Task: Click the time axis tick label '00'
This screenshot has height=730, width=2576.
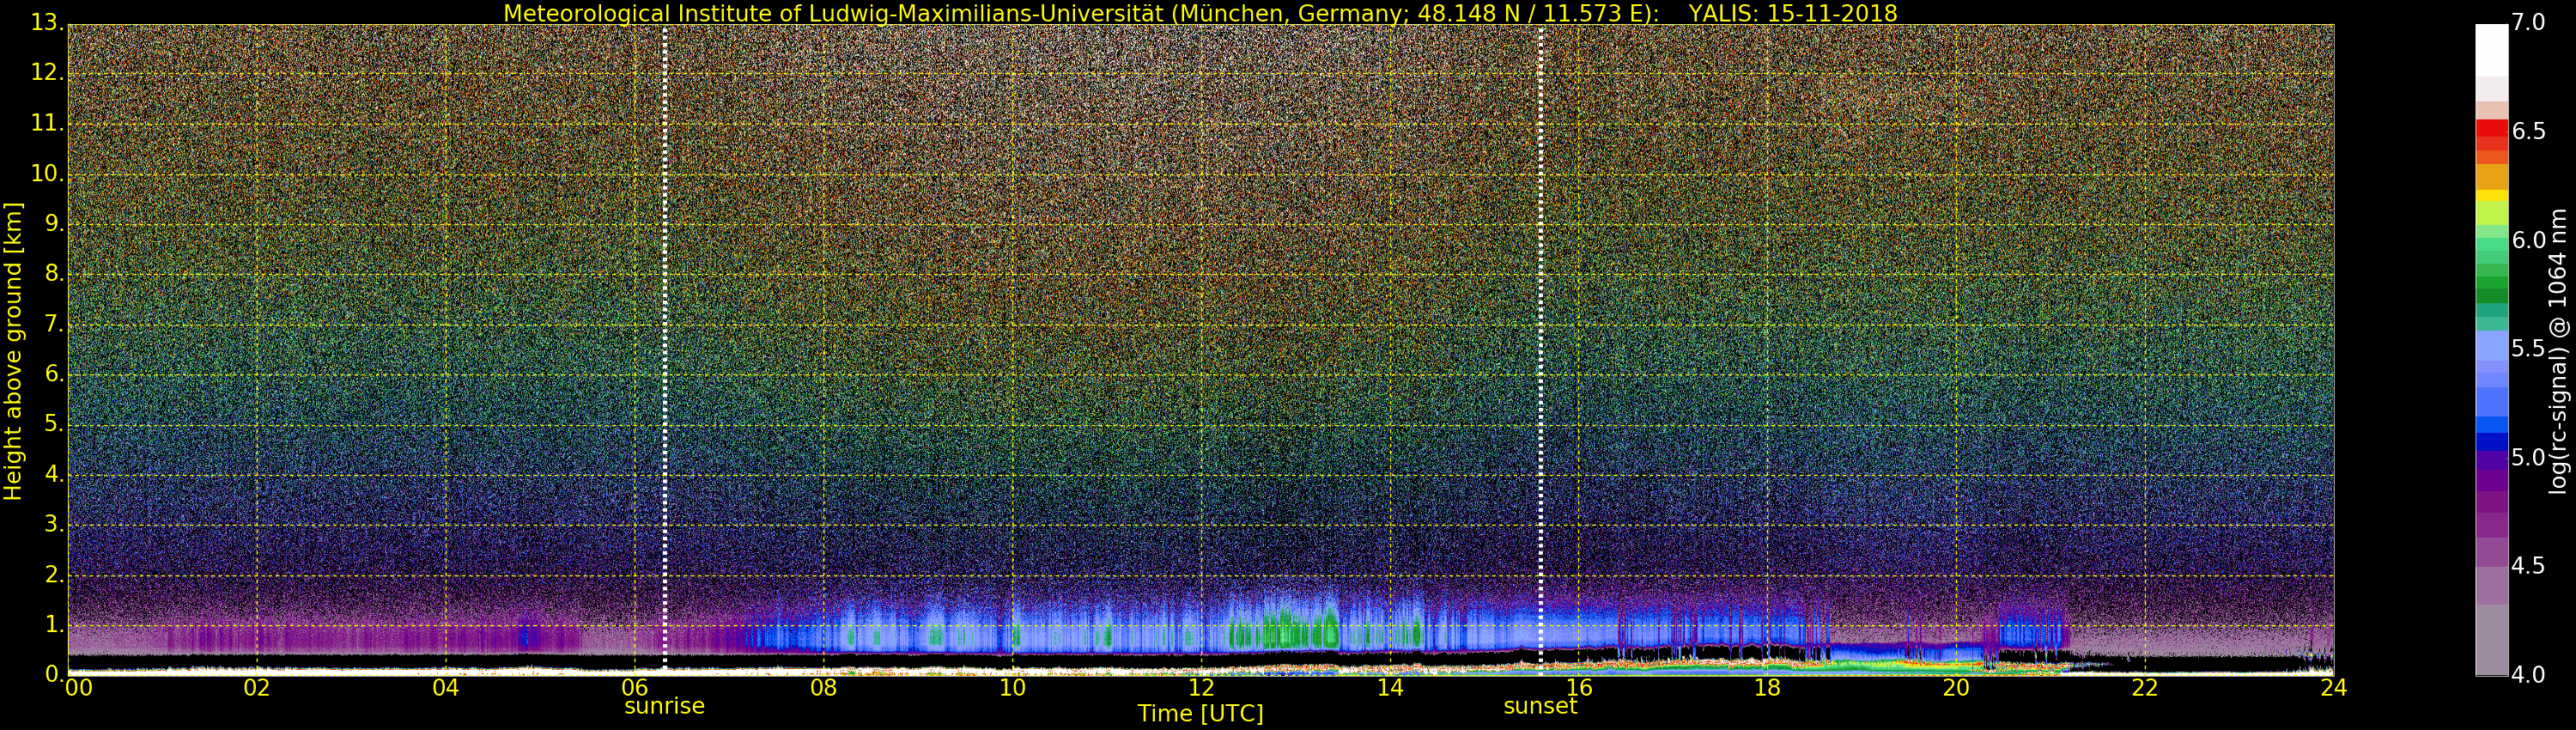Action: (x=78, y=687)
